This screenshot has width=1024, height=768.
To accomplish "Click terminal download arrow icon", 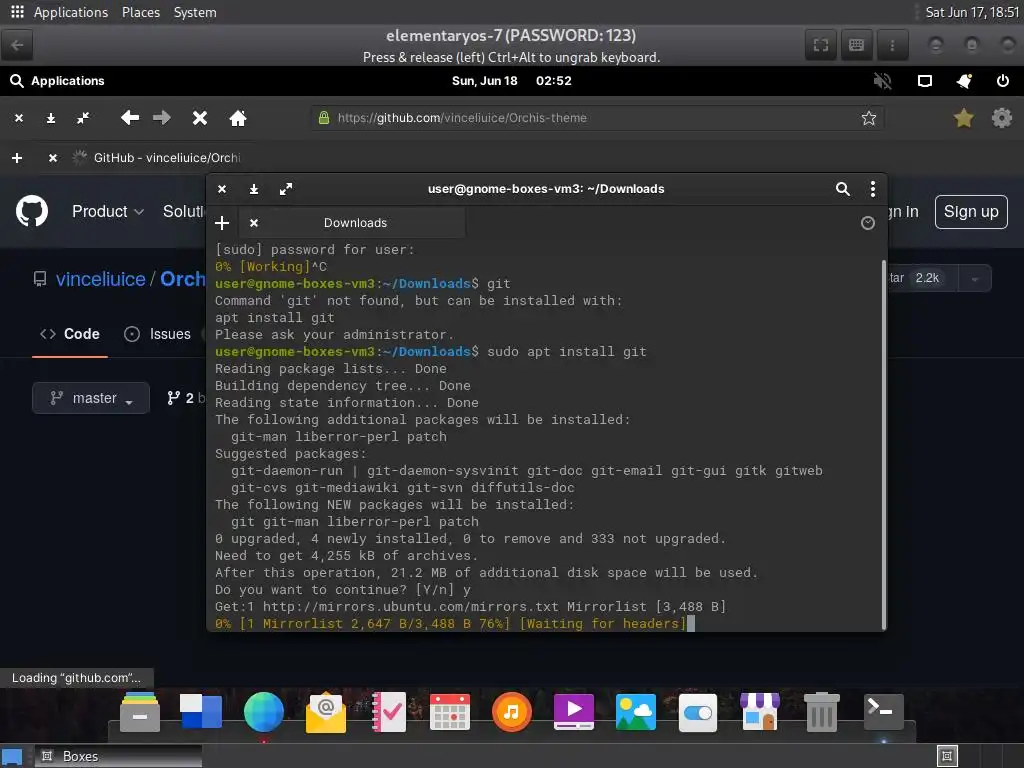I will 254,189.
